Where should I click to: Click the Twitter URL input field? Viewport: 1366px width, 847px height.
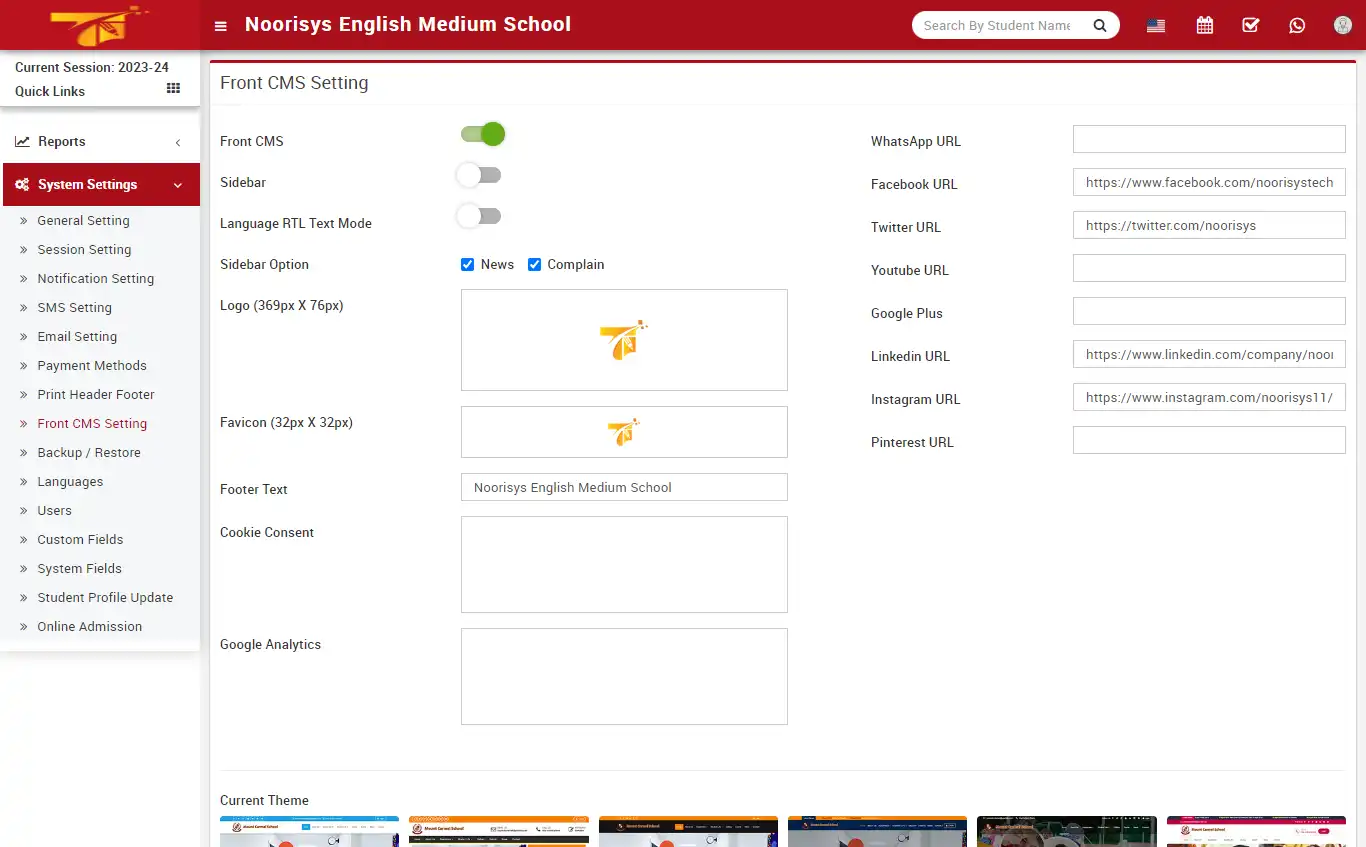click(1208, 225)
